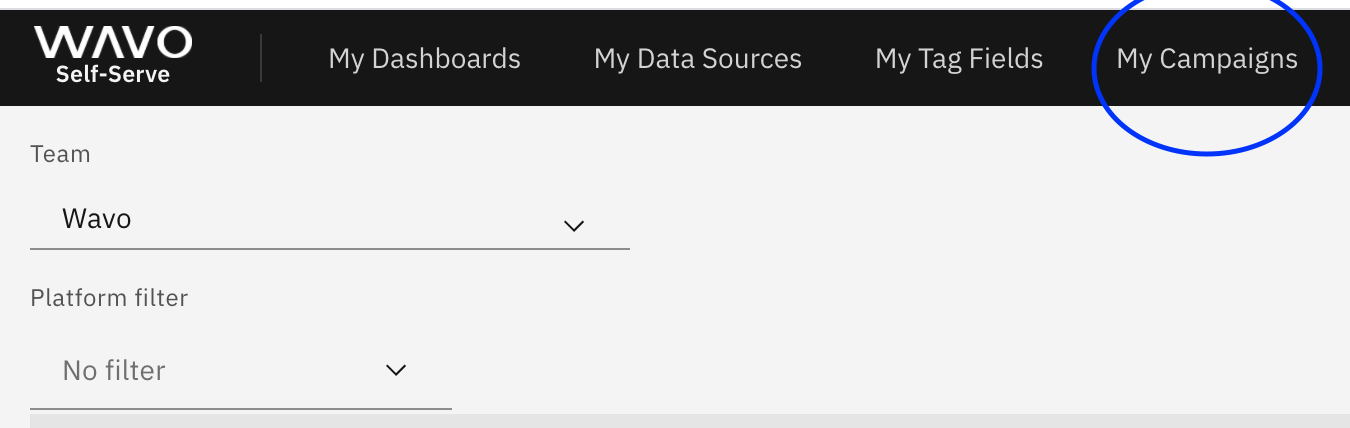1350x428 pixels.
Task: Select the Wavo value in Team selector
Action: [x=96, y=218]
